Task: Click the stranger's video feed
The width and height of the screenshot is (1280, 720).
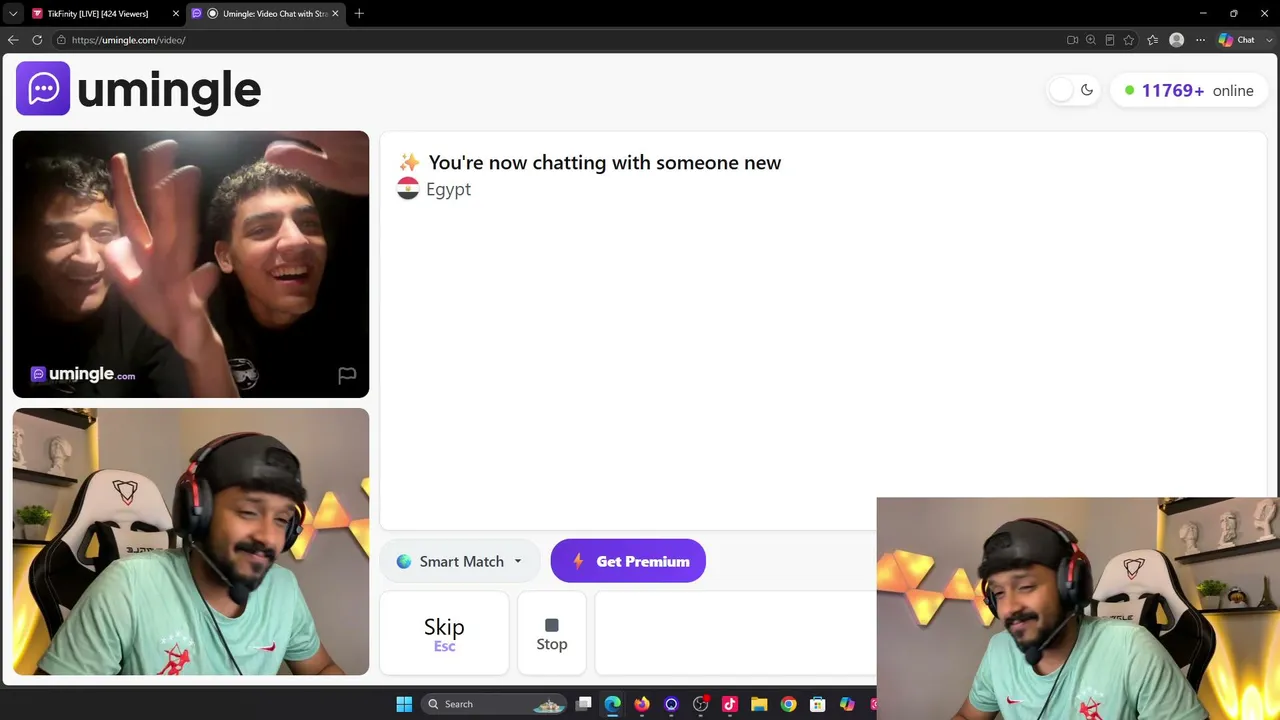Action: [191, 264]
